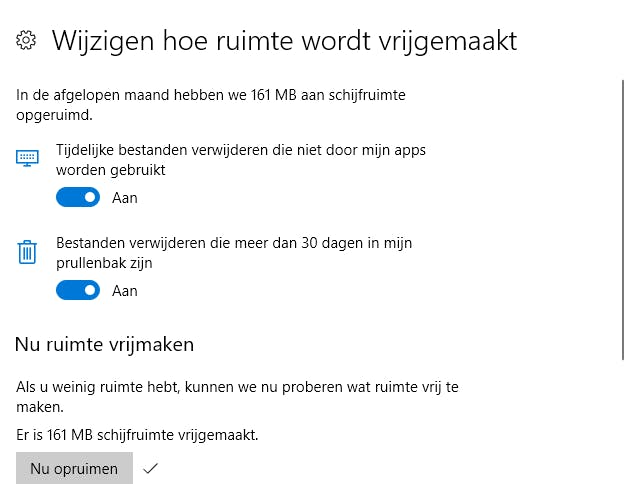The height and width of the screenshot is (484, 626).
Task: Click the word opgeruimd in the summary
Action: tap(52, 115)
